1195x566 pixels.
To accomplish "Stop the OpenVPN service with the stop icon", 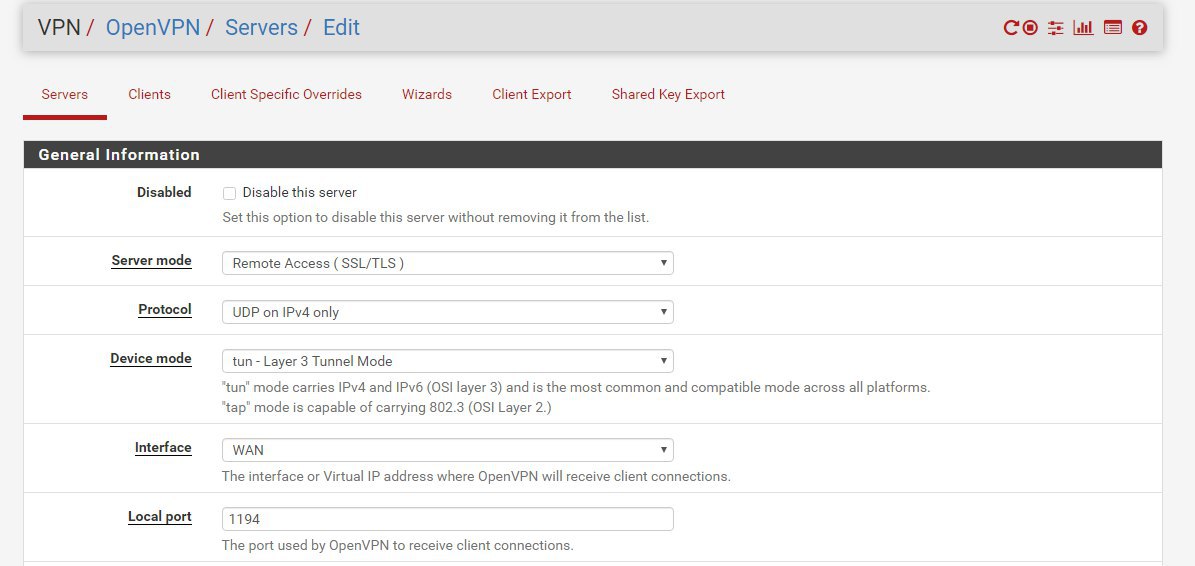I will (x=1030, y=28).
